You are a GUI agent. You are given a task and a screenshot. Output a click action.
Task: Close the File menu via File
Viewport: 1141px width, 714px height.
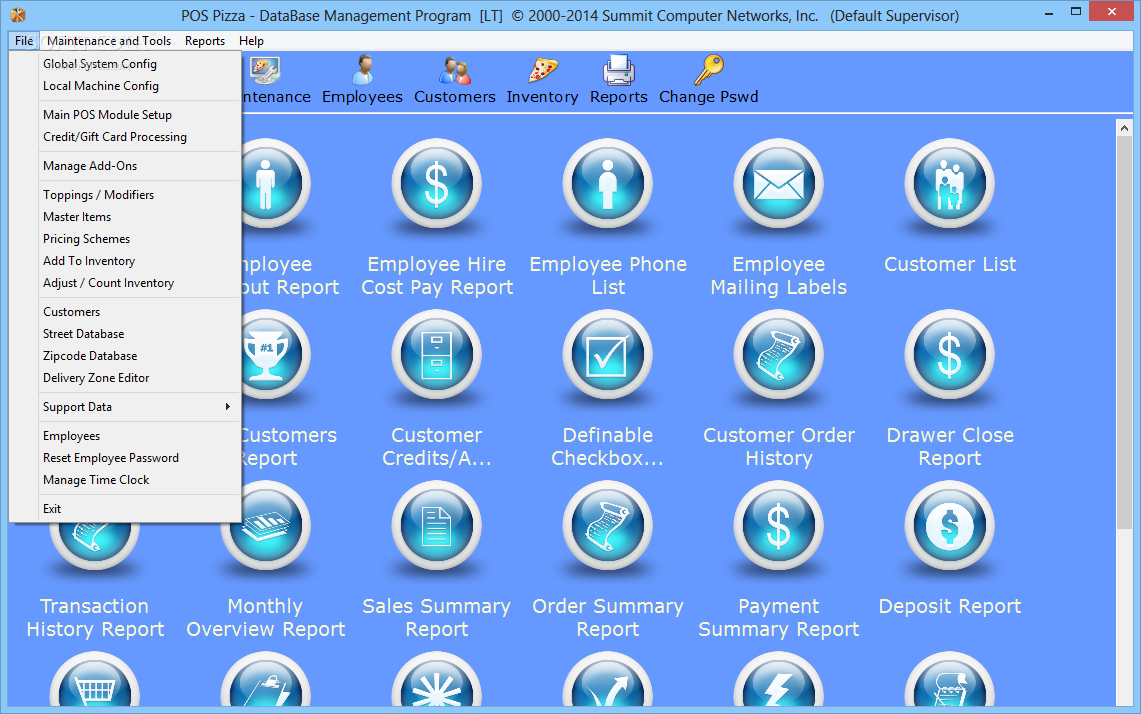tap(24, 41)
